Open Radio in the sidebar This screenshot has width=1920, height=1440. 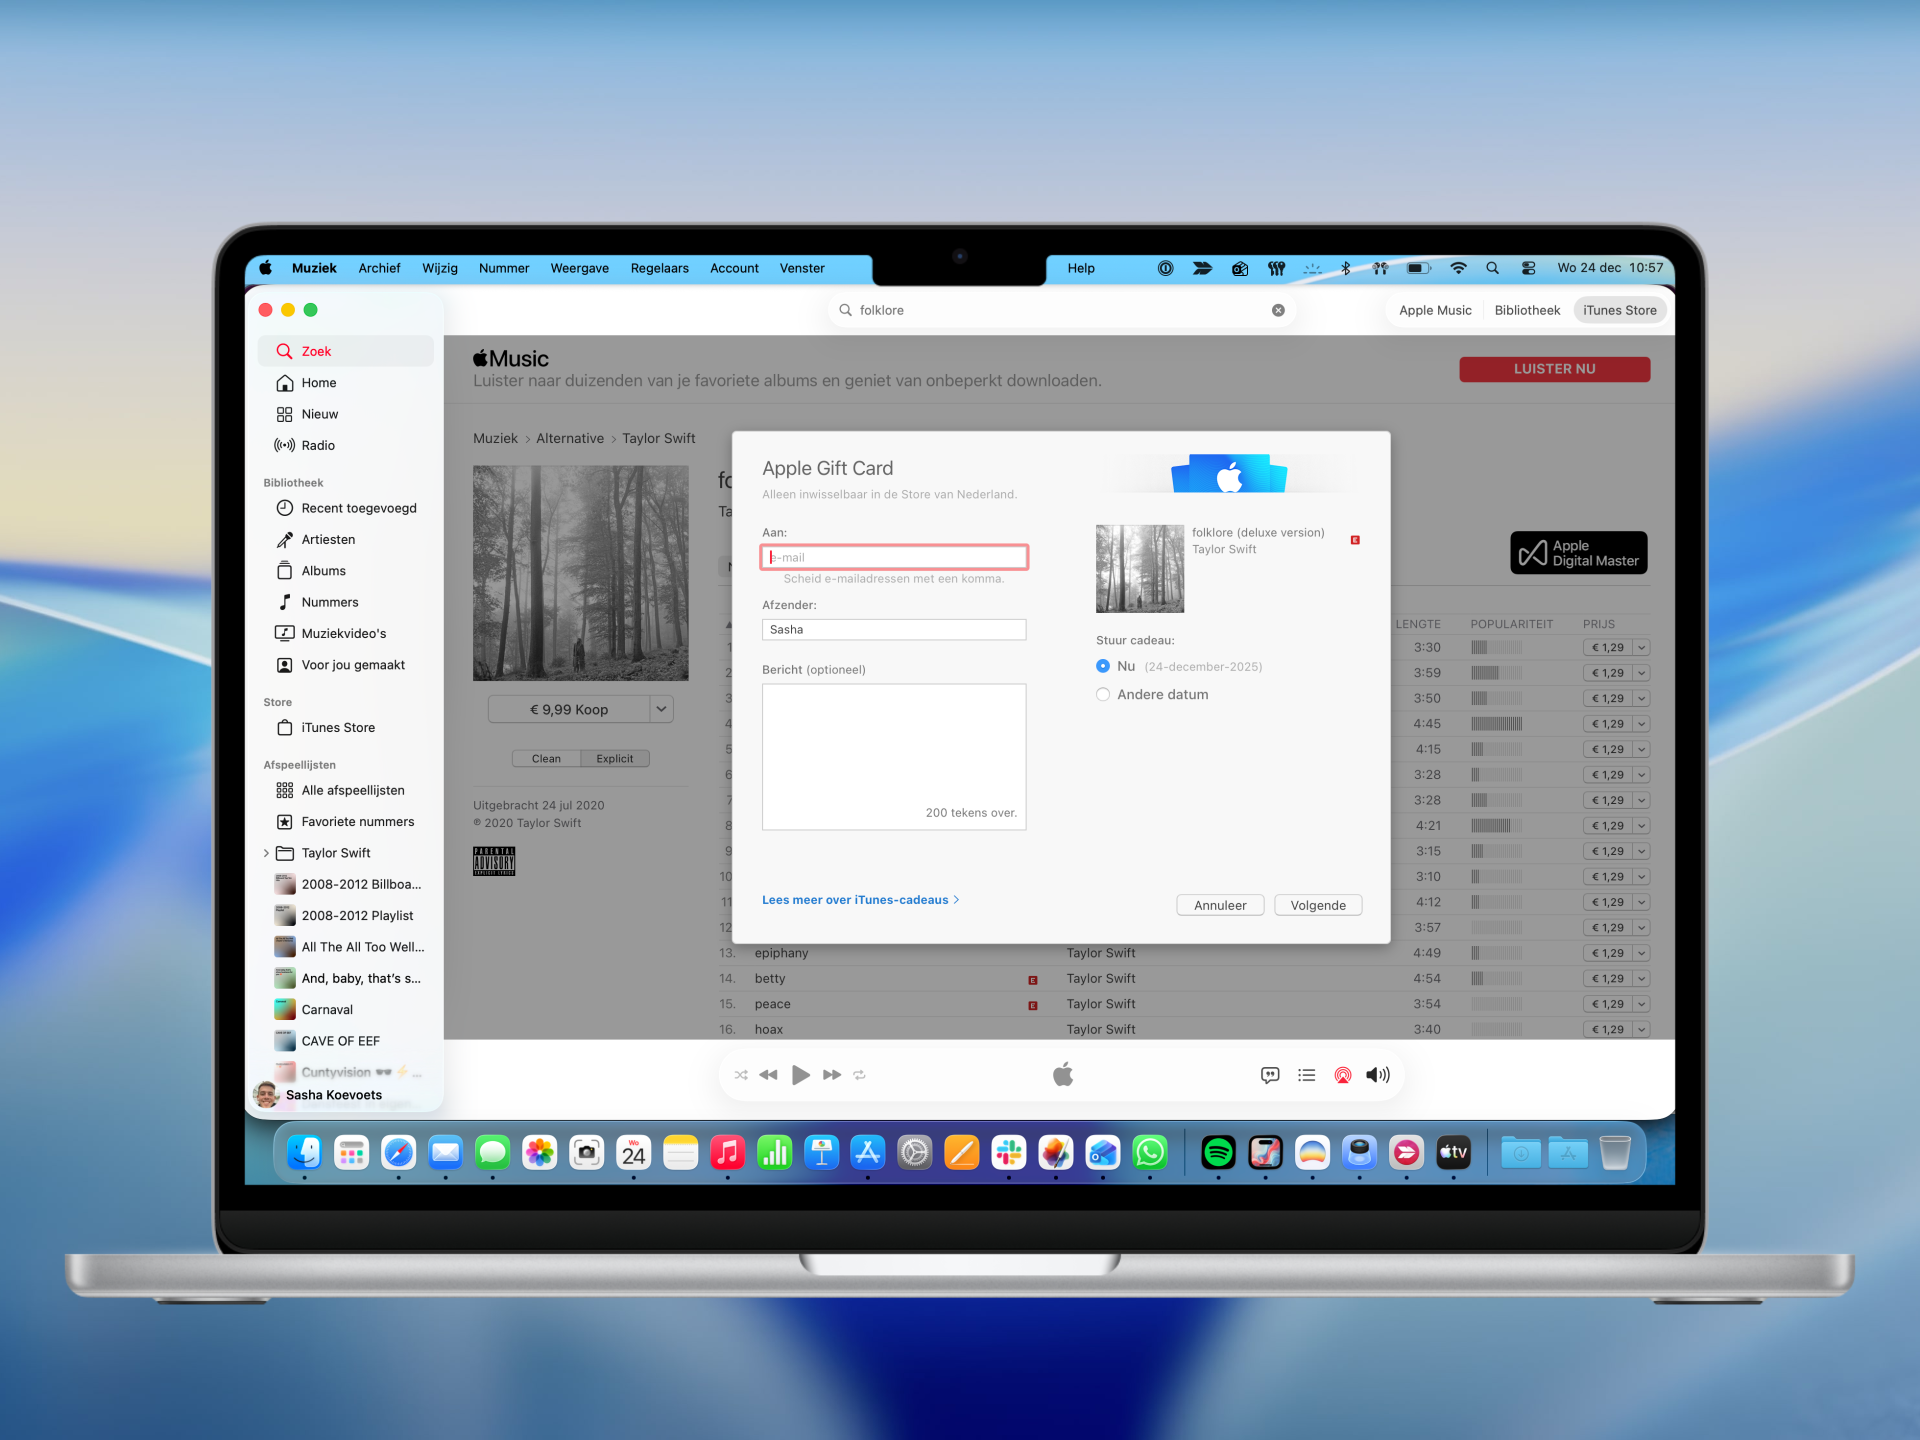318,446
